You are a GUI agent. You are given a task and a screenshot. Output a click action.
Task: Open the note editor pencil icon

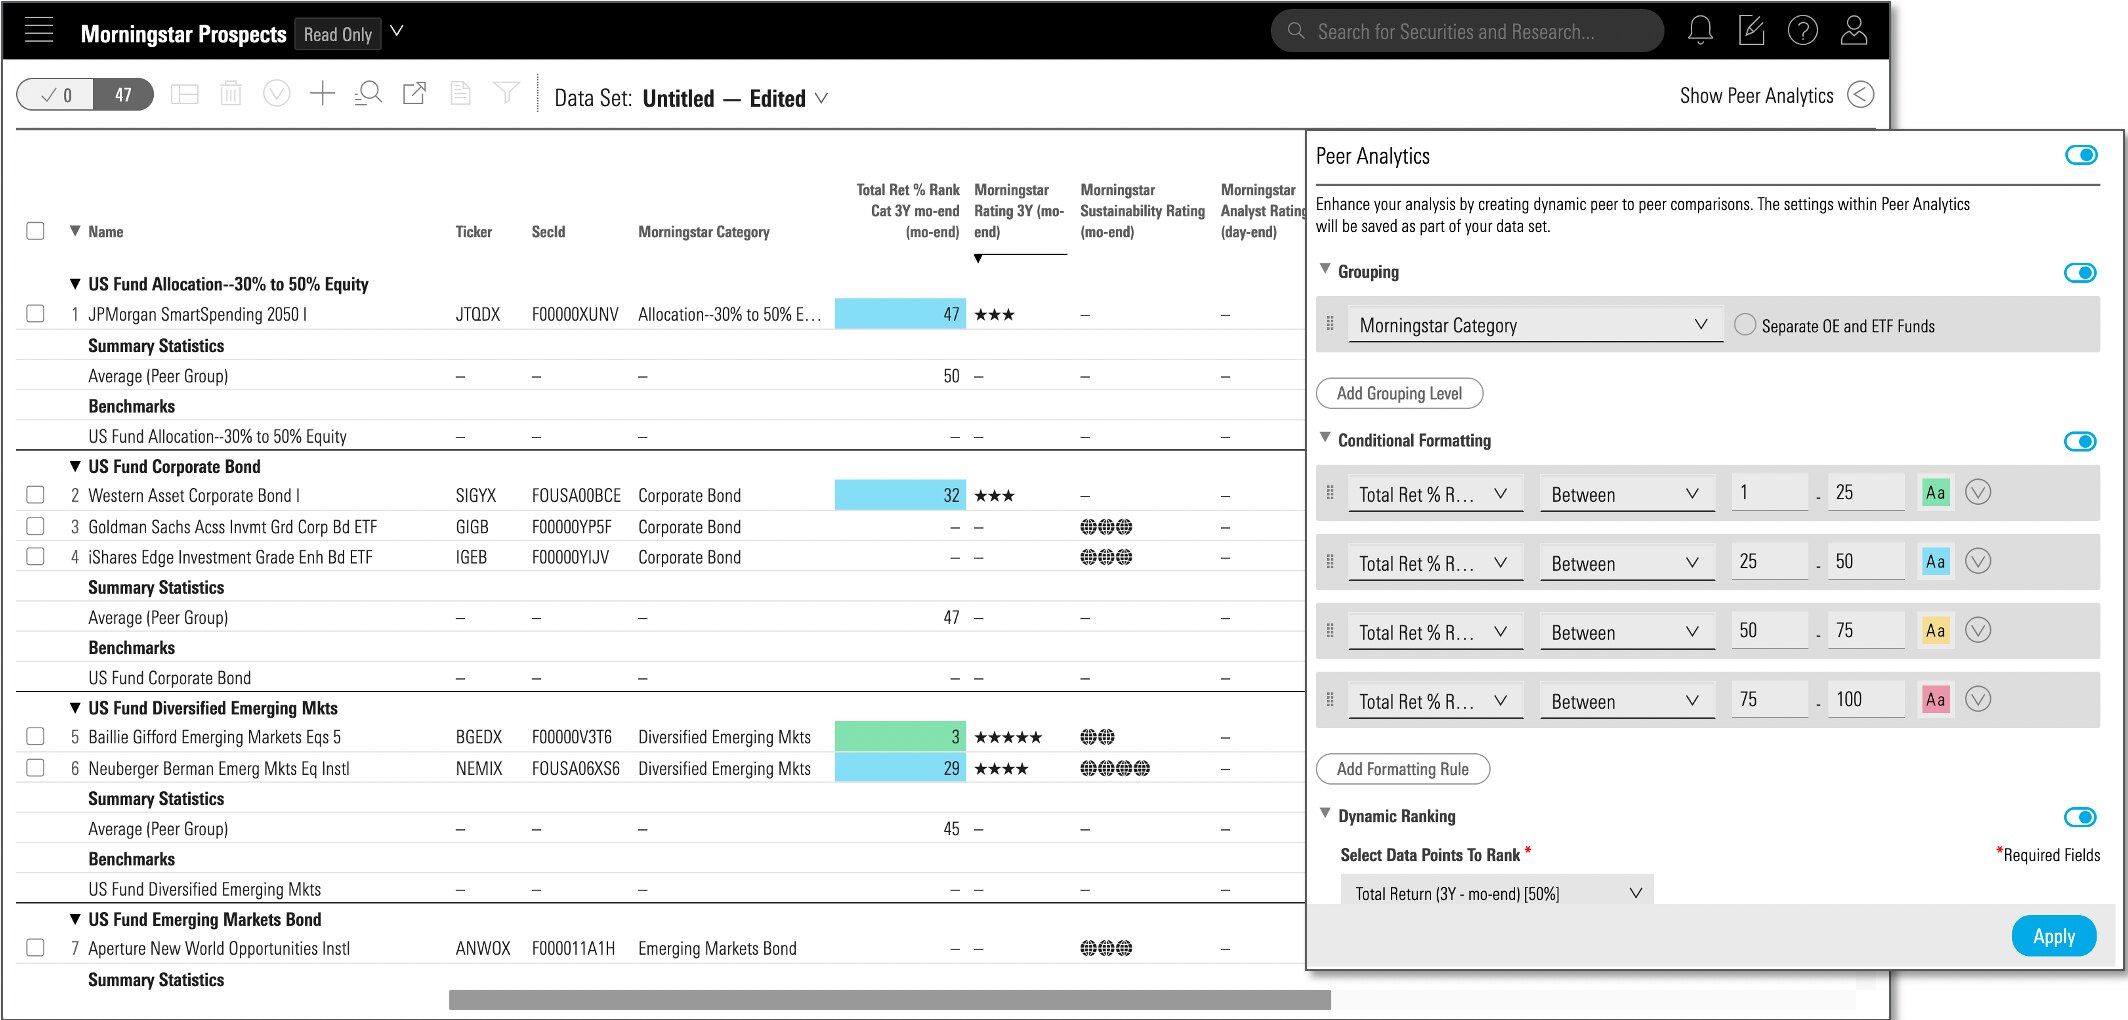[x=1751, y=31]
